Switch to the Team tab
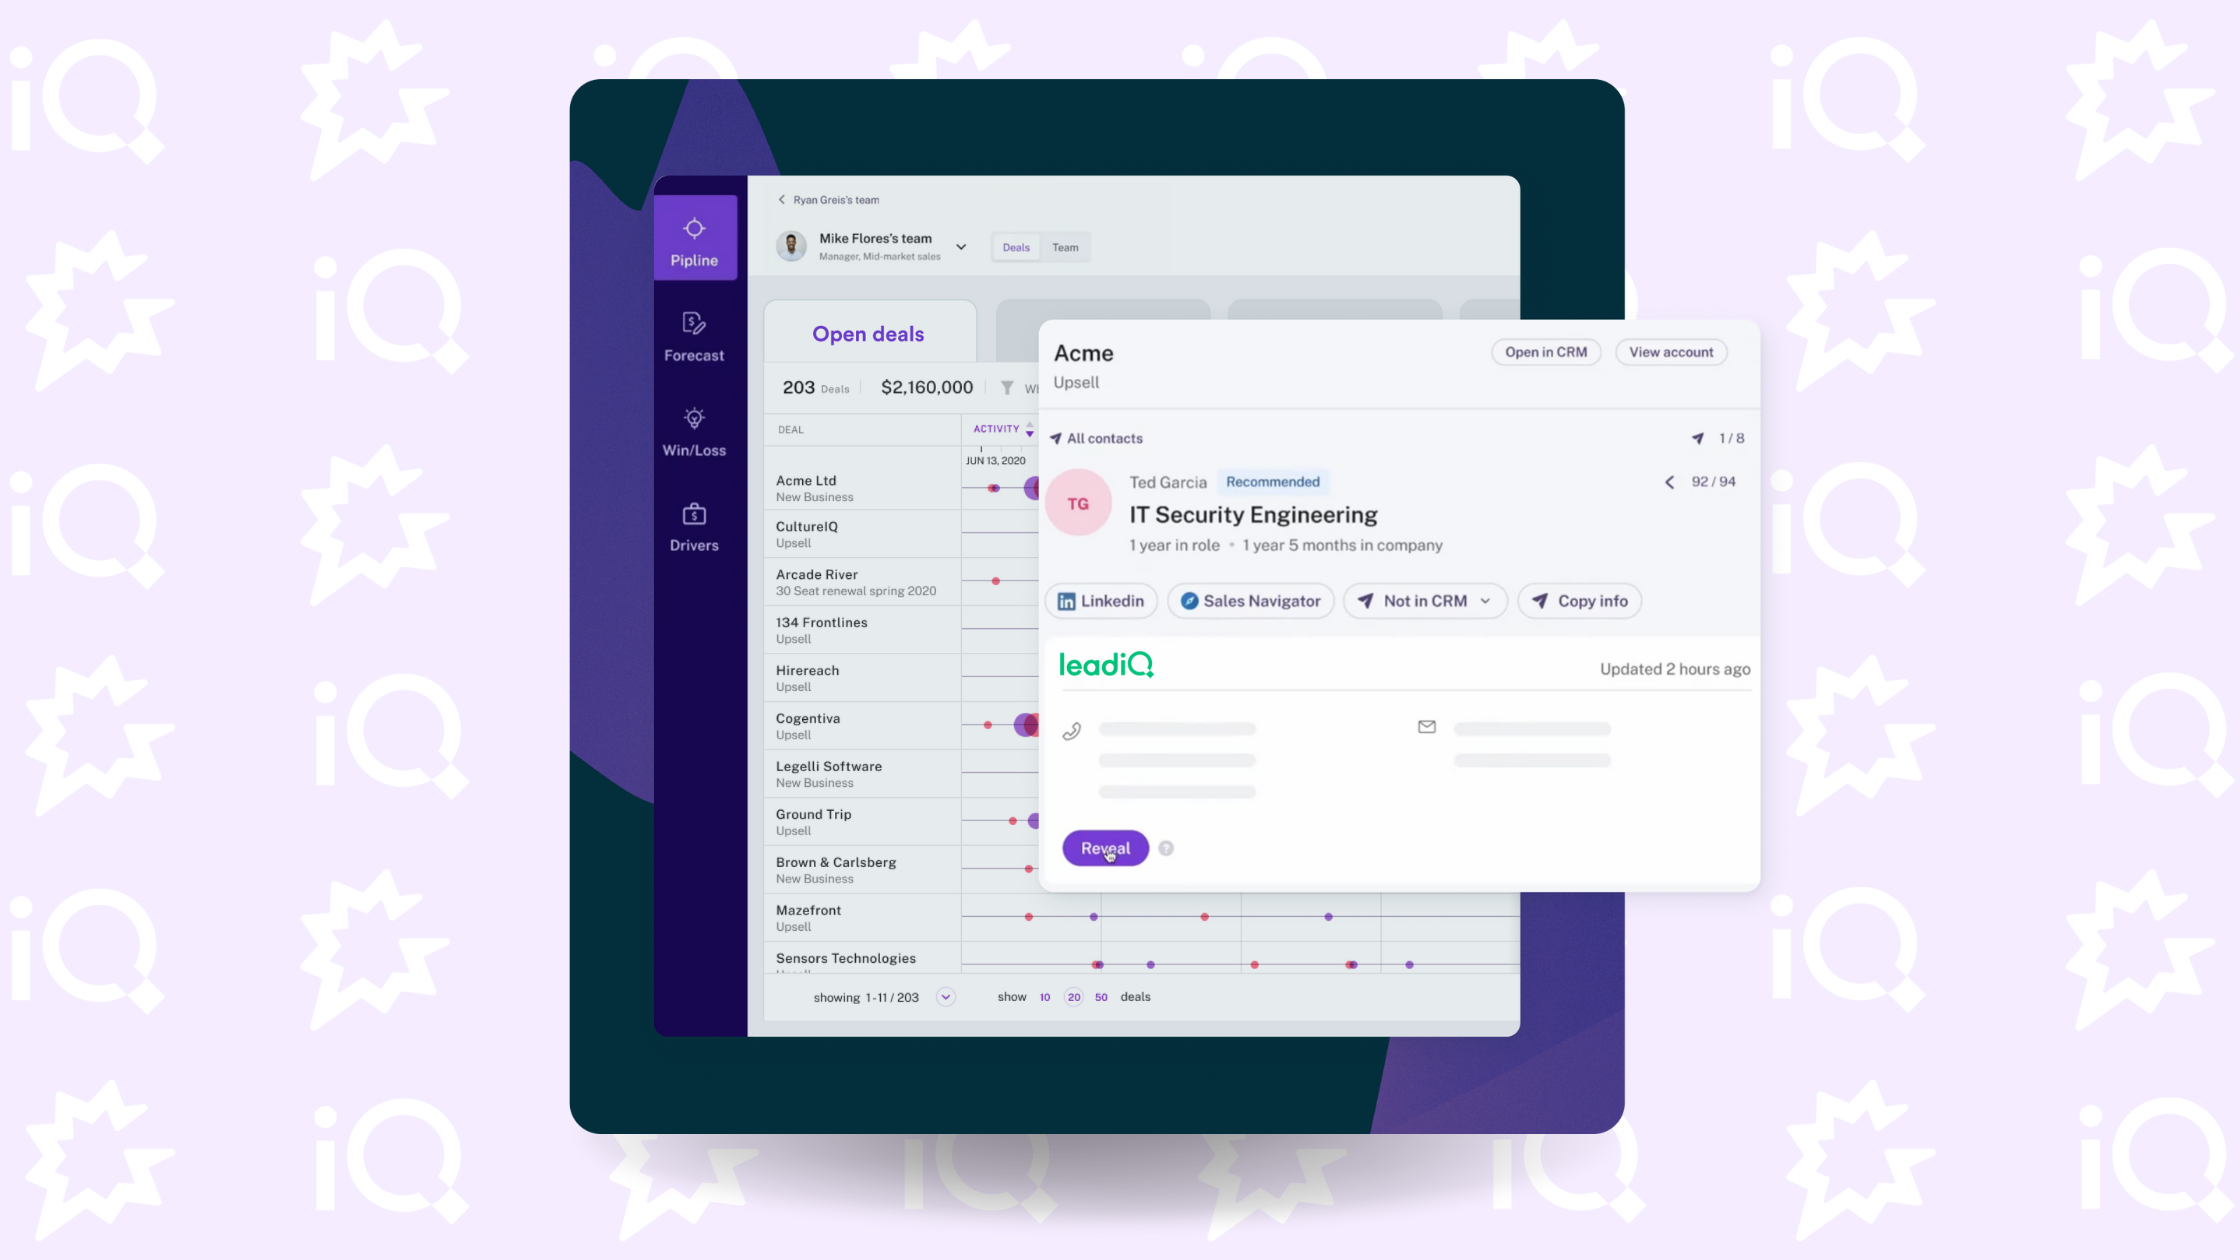The image size is (2240, 1260). [x=1063, y=248]
